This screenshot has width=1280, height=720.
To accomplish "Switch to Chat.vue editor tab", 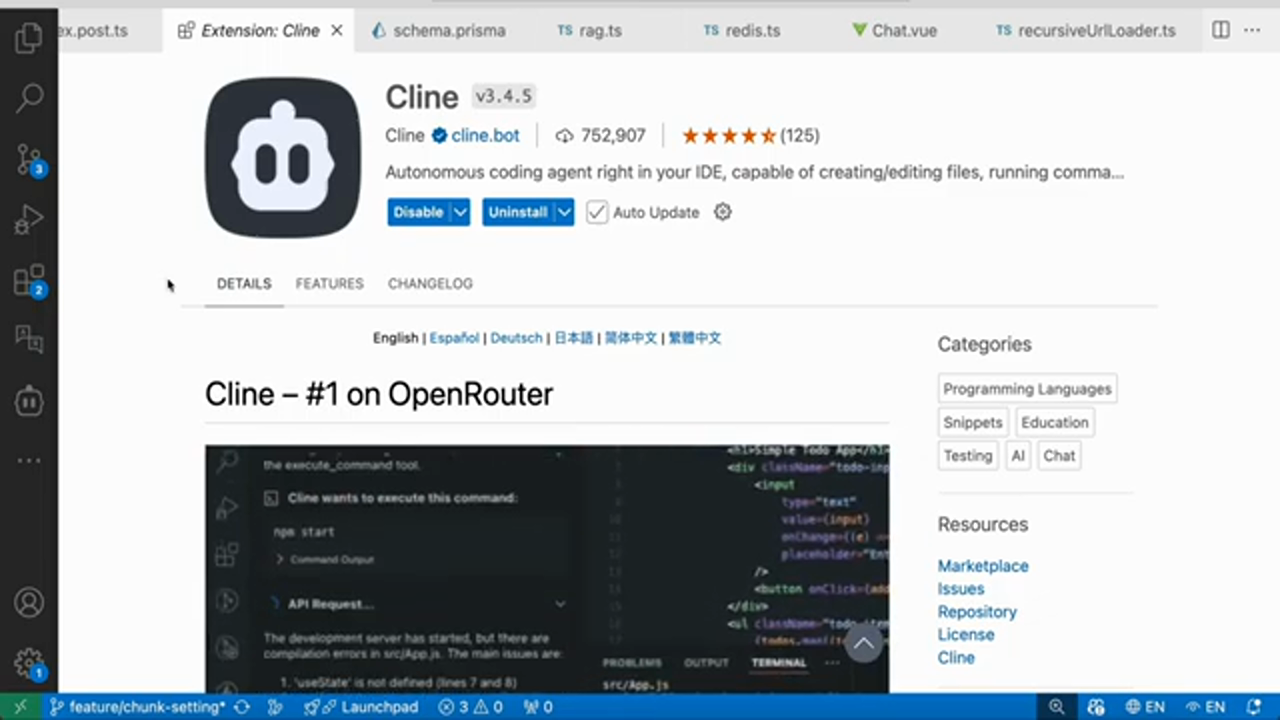I will coord(894,31).
